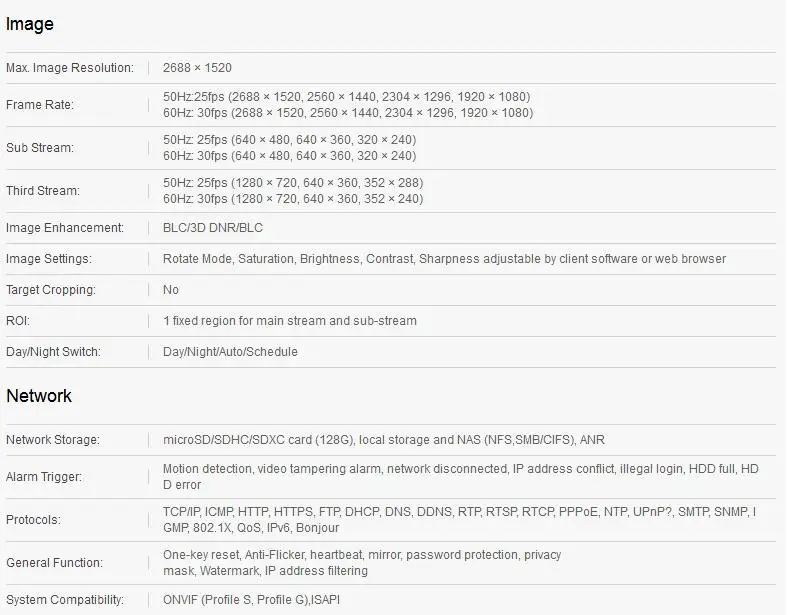This screenshot has width=789, height=615.
Task: Select the Network Storage label
Action: [53, 440]
